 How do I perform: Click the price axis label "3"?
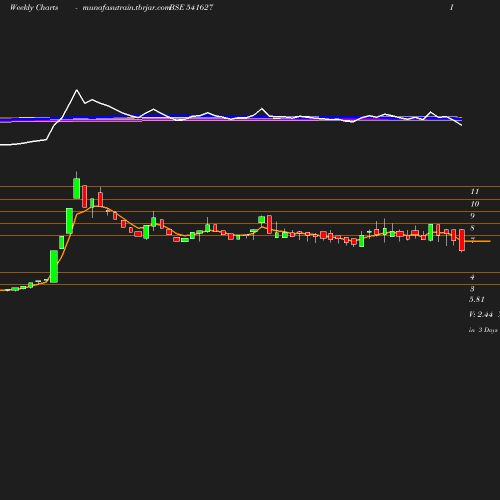coord(472,289)
